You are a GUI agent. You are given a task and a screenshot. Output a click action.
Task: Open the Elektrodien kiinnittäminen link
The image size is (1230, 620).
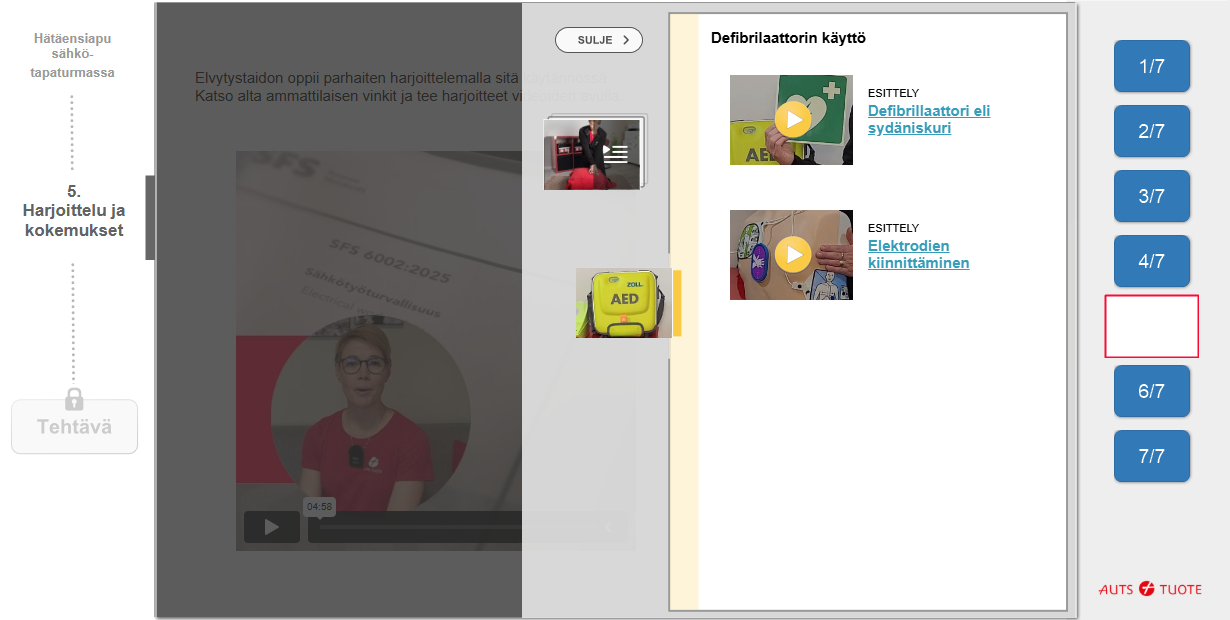918,255
